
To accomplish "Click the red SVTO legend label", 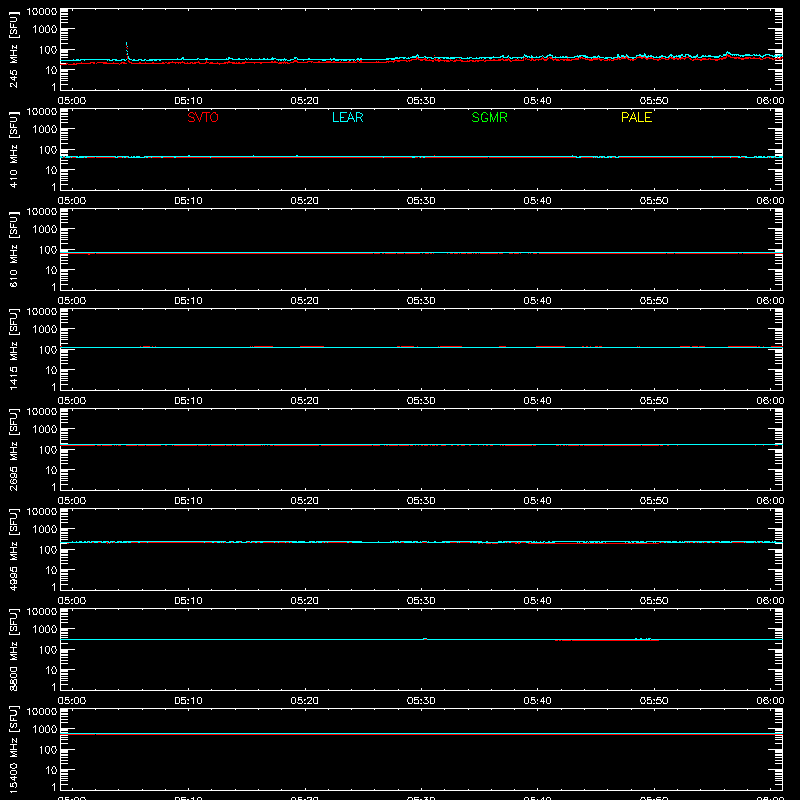I will [x=203, y=117].
